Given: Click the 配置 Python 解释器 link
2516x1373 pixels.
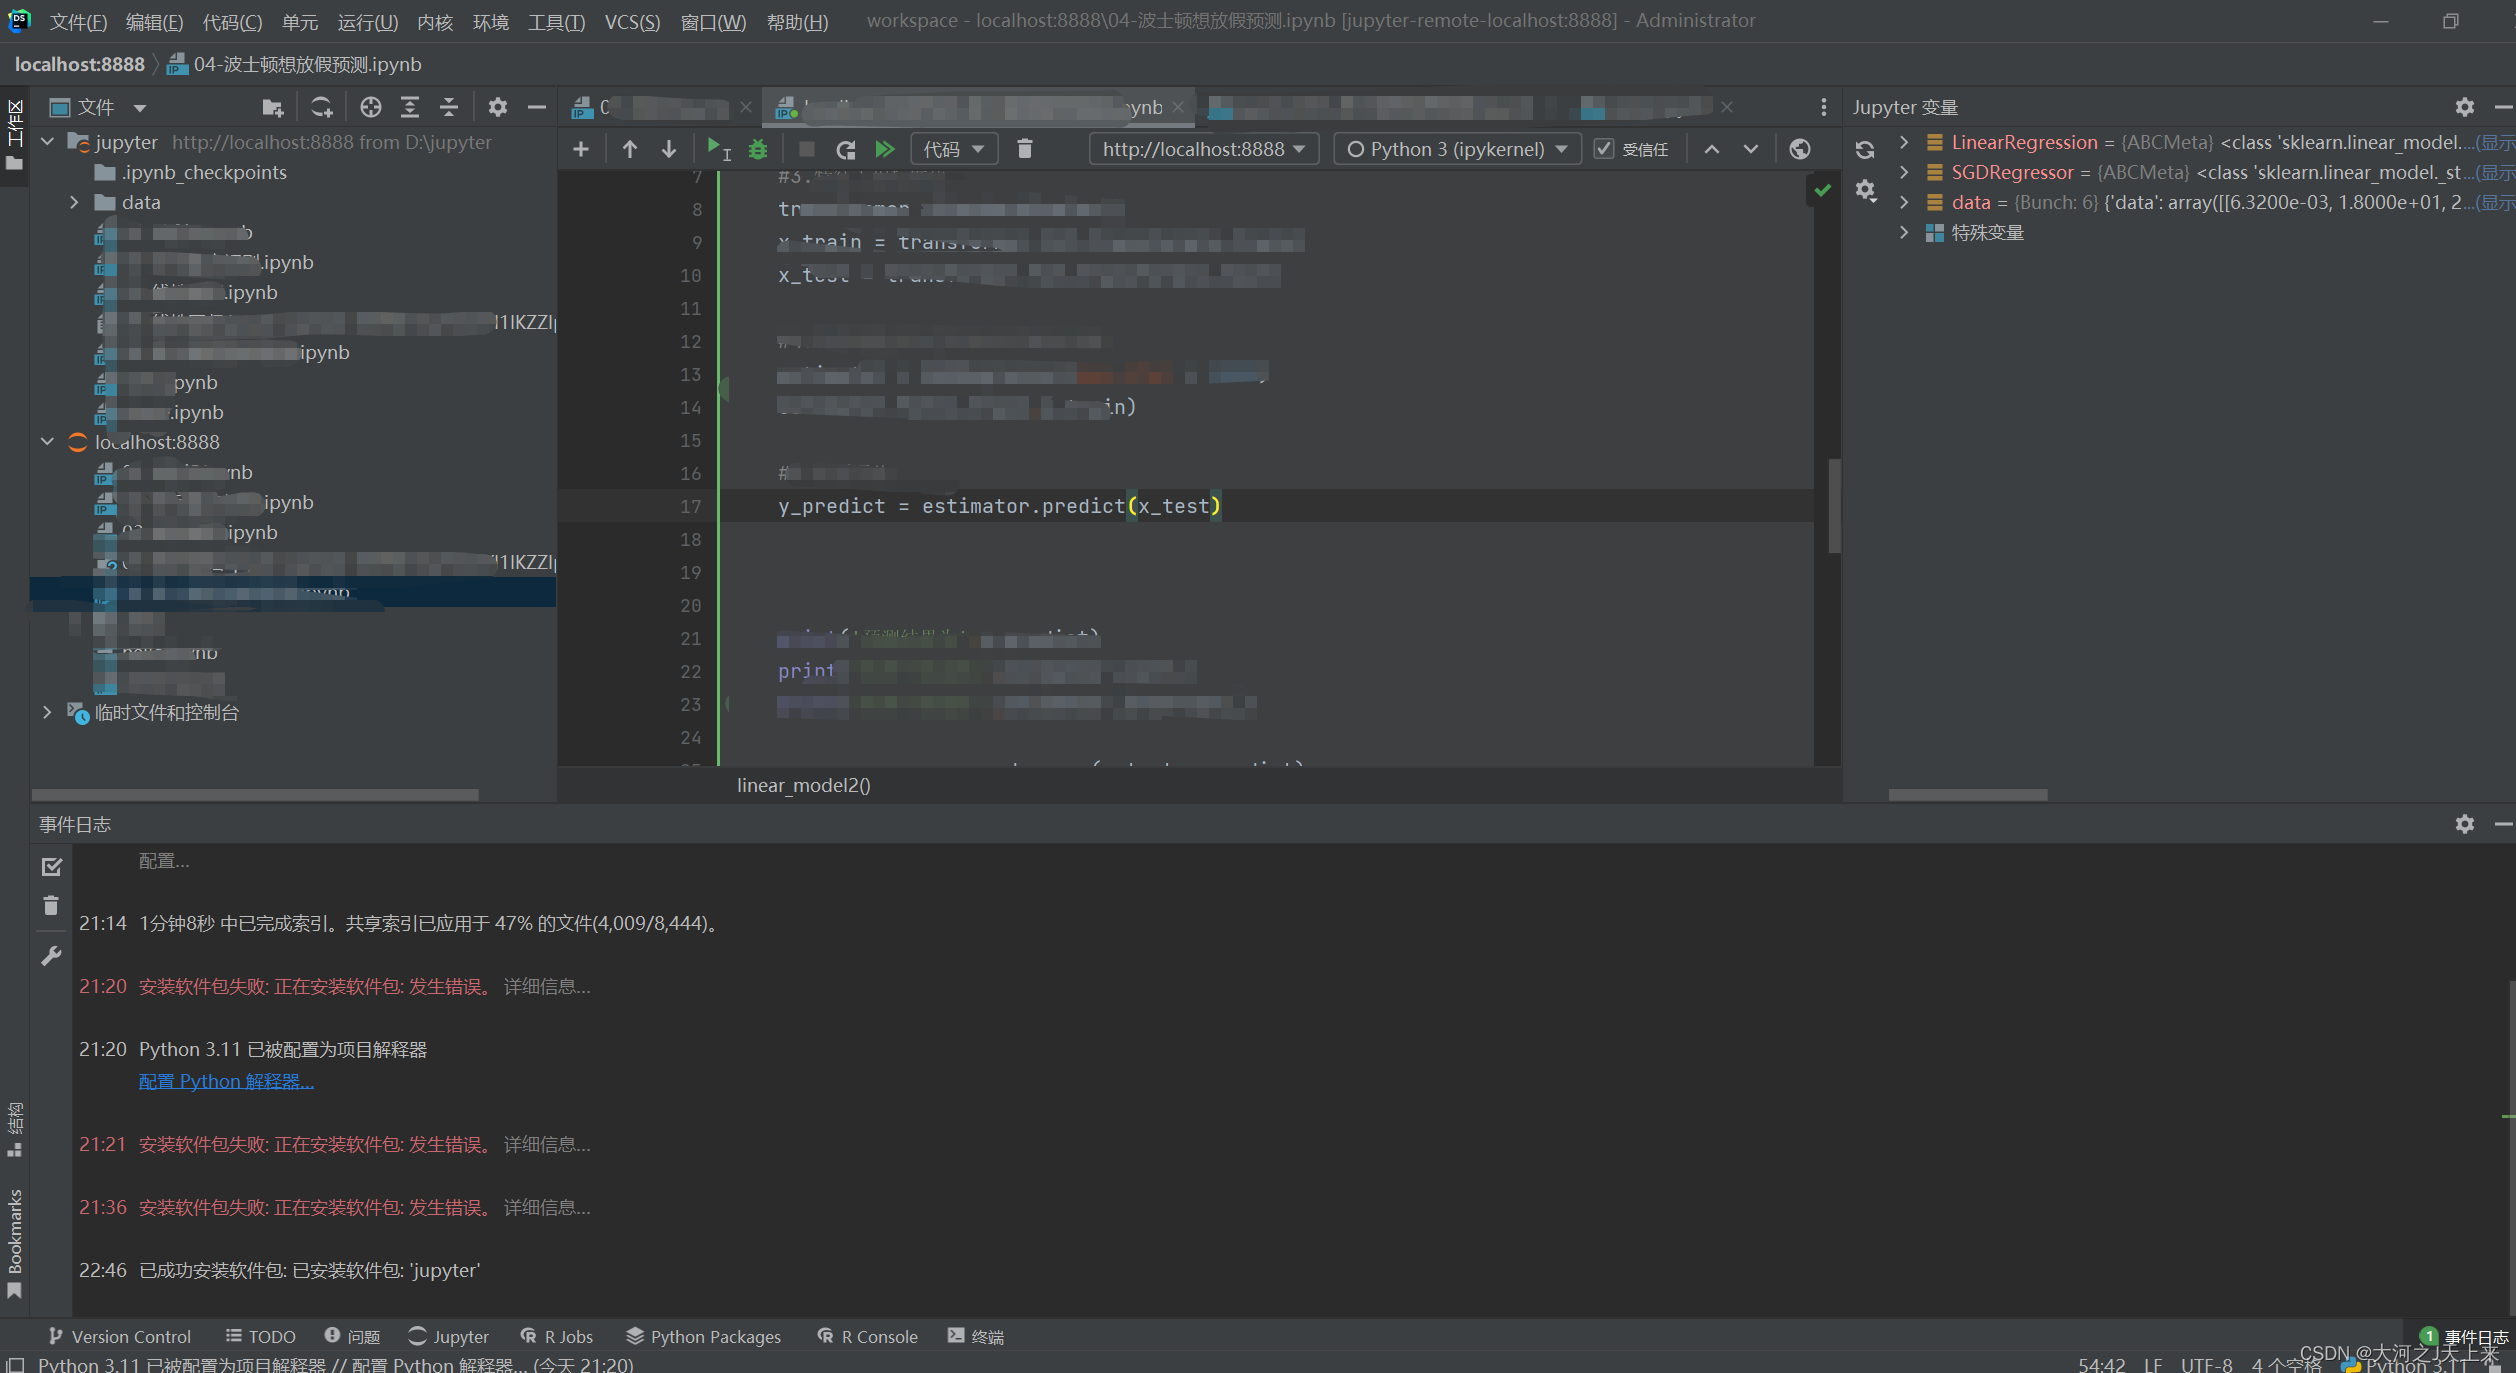Looking at the screenshot, I should click(225, 1081).
